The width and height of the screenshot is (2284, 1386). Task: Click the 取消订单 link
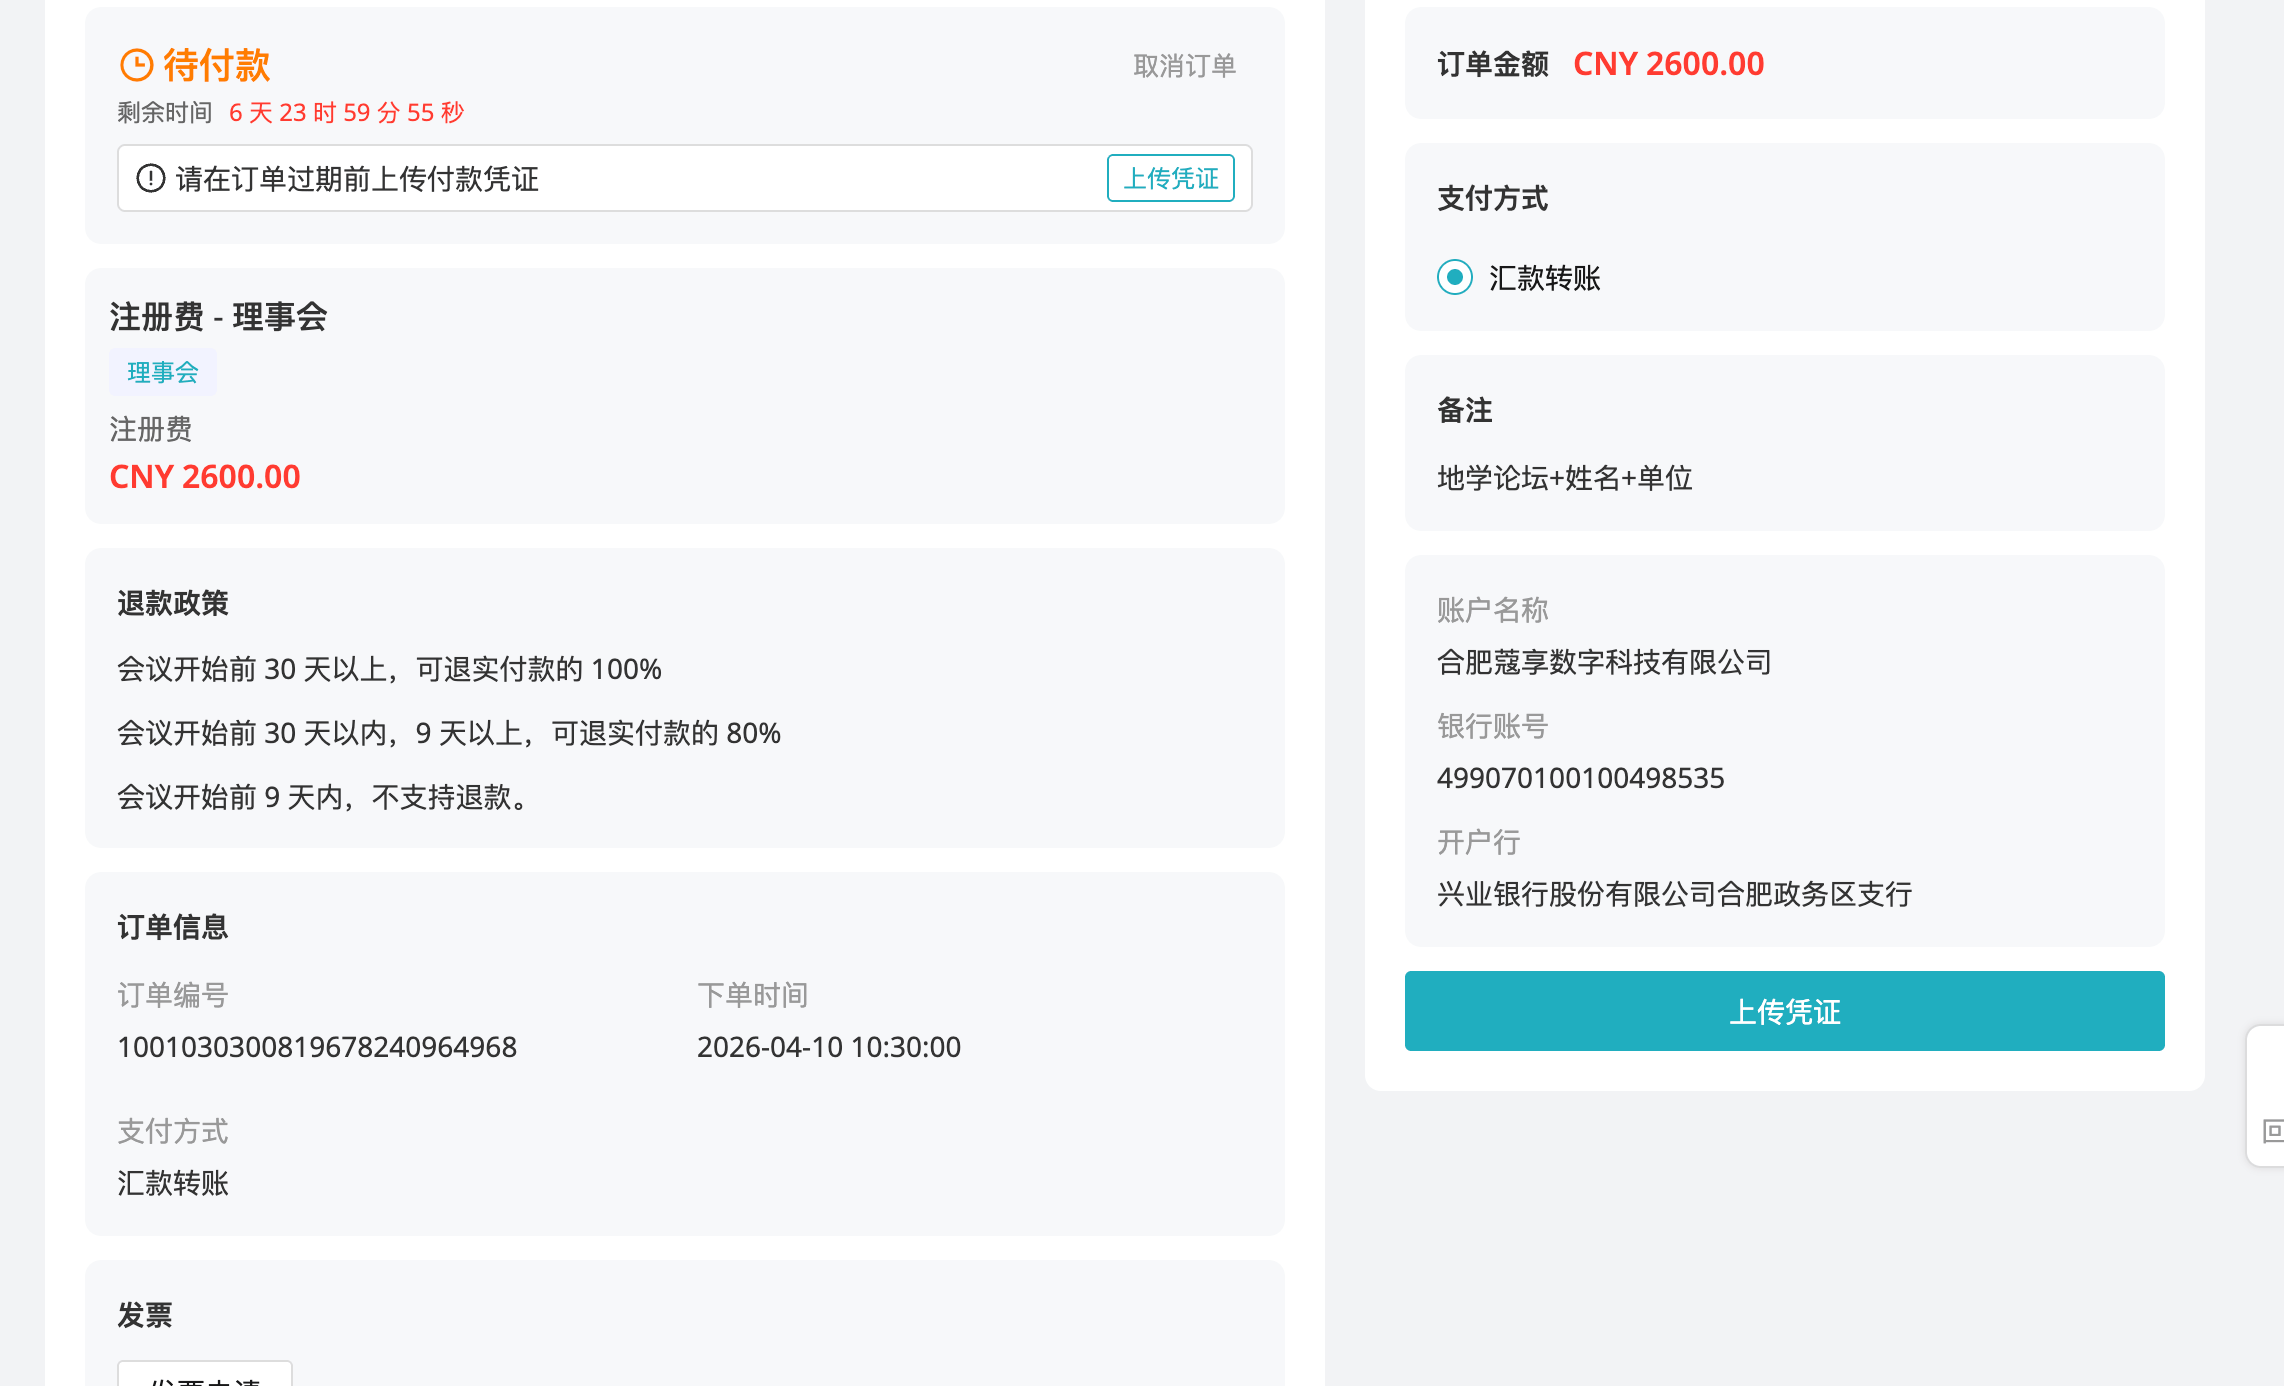(1184, 66)
